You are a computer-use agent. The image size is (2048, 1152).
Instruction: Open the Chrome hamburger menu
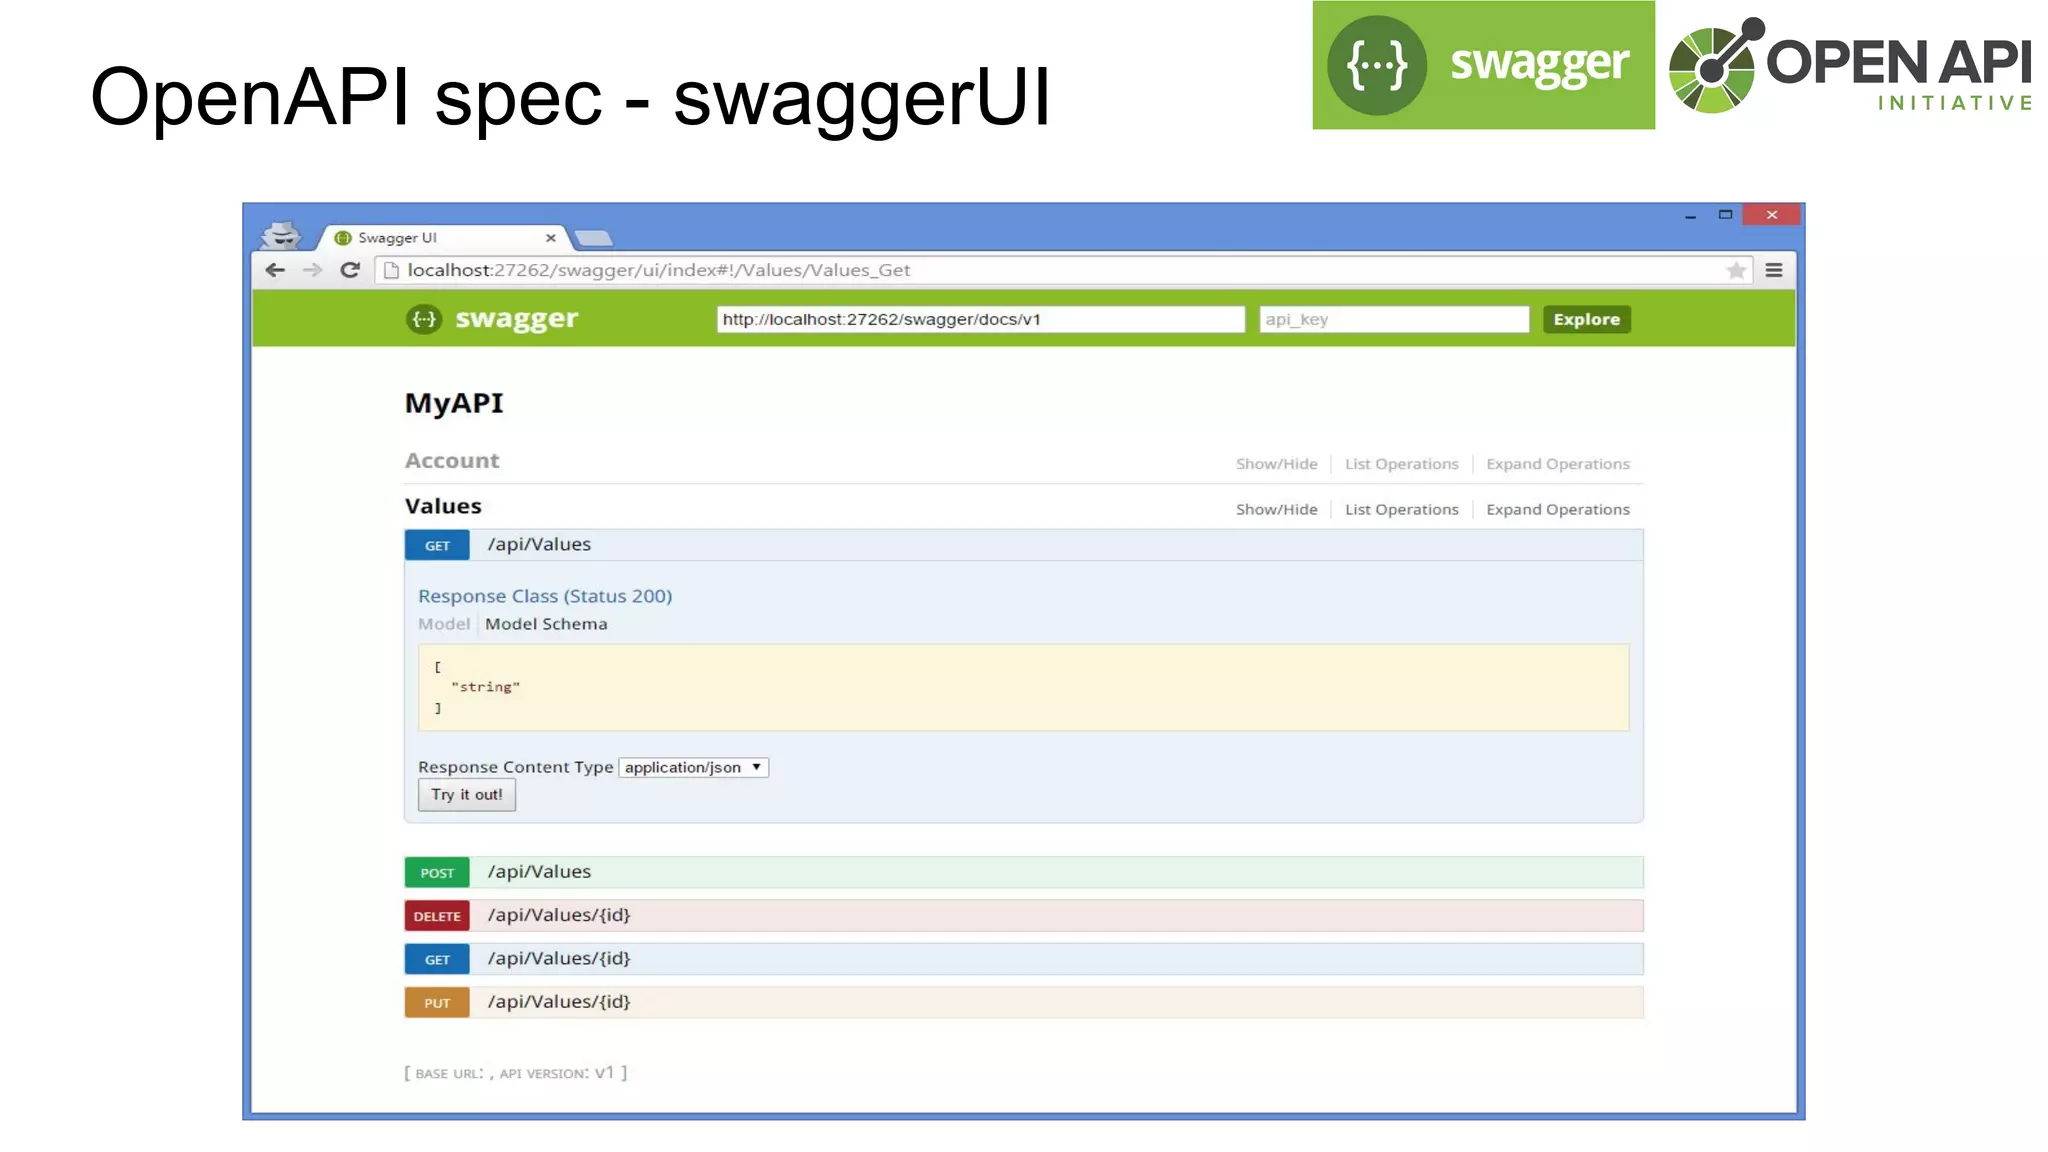(x=1774, y=270)
